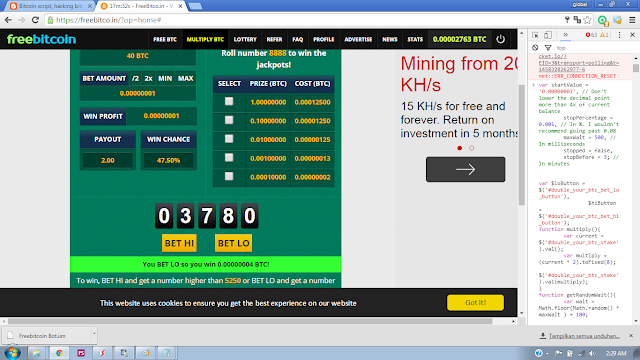This screenshot has width=640, height=360.
Task: Dismiss cookie notice with Got it!
Action: coord(476,303)
